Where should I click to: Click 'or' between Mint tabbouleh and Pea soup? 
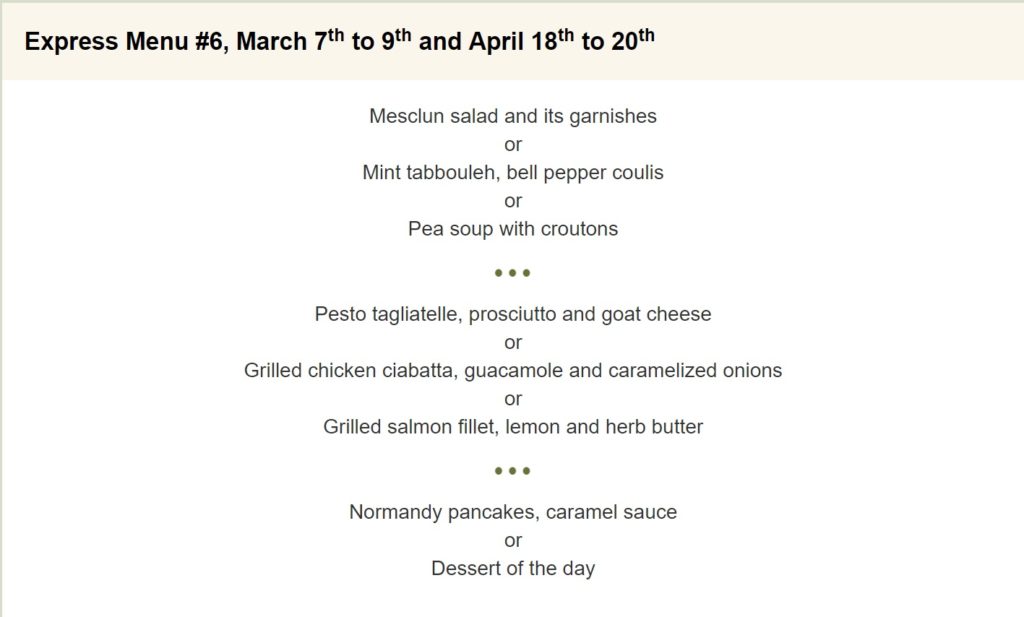pos(513,200)
